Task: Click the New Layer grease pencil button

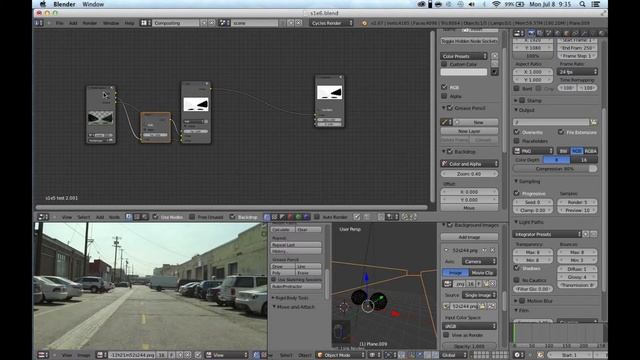Action: point(469,131)
